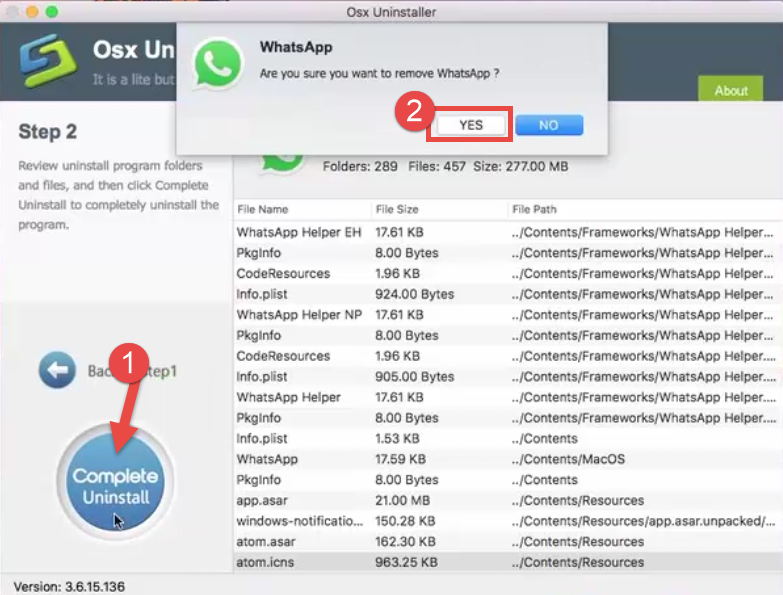Select the Info.plist 905.00 Bytes row
The height and width of the screenshot is (595, 783).
tap(508, 376)
